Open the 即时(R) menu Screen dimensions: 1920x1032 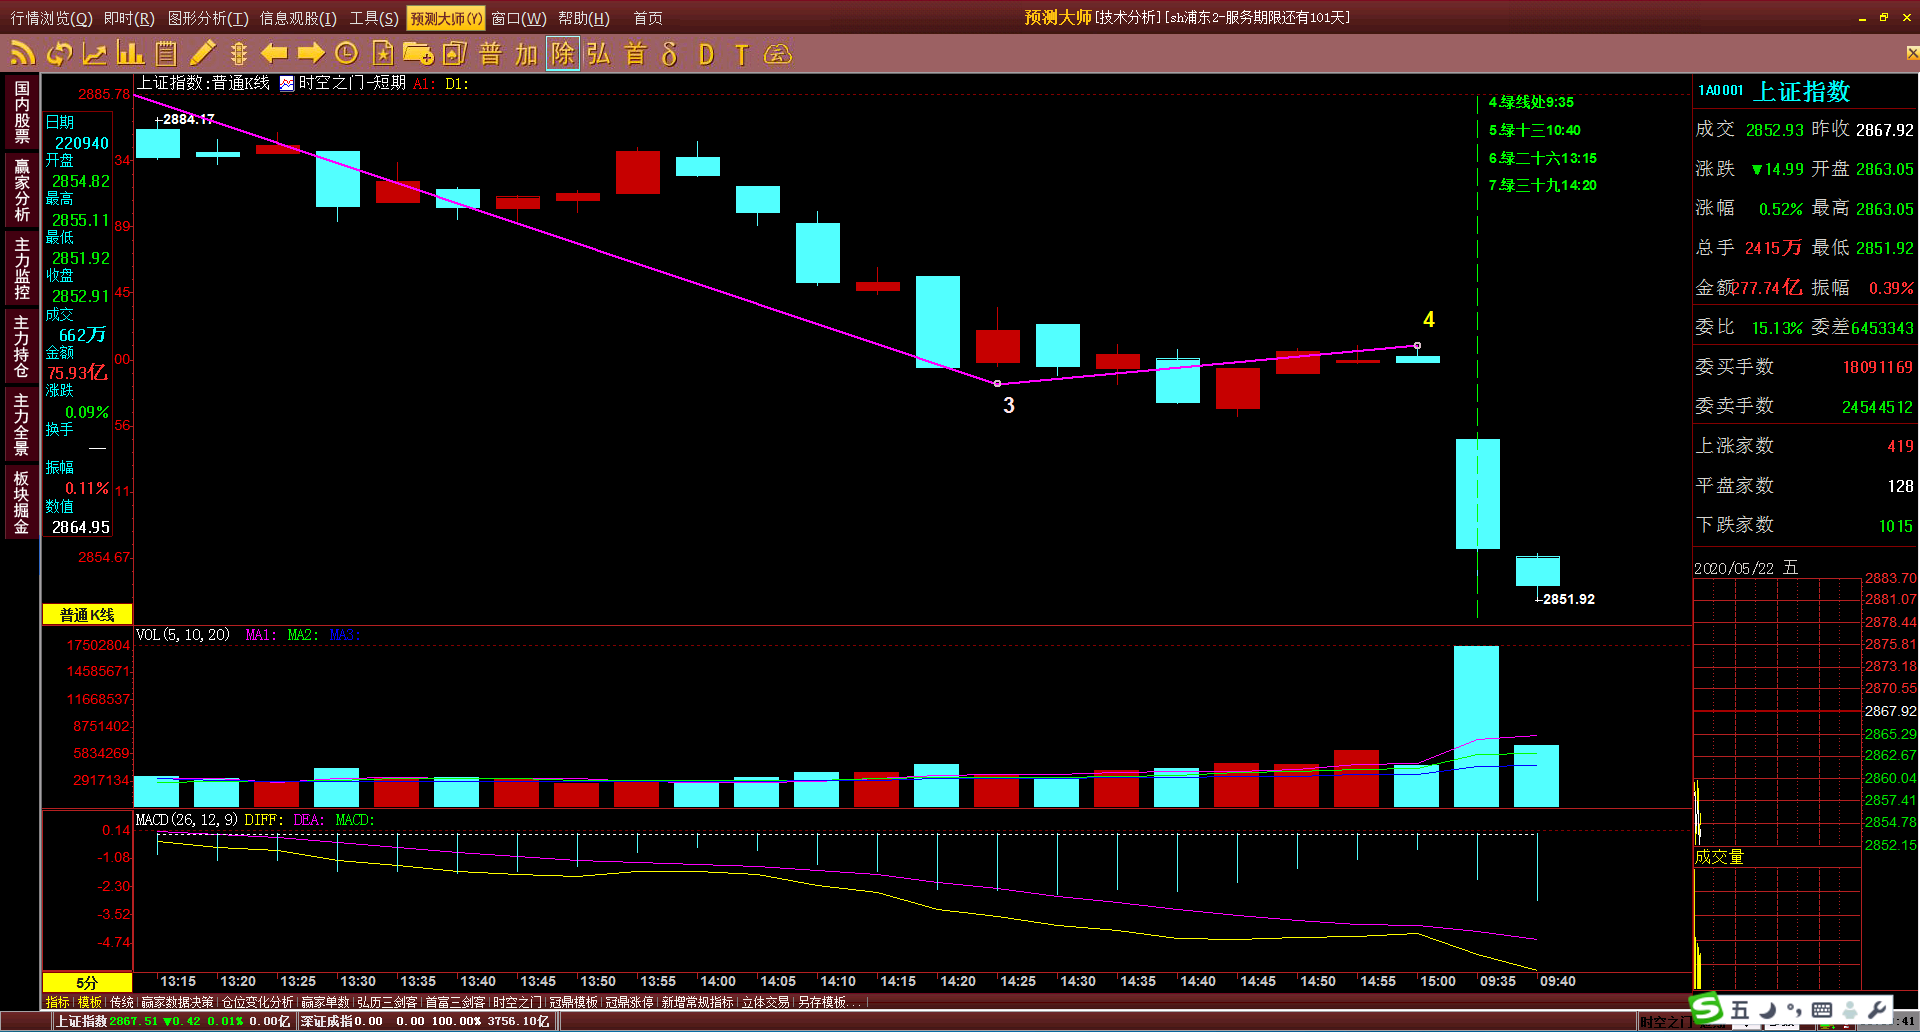click(x=129, y=18)
